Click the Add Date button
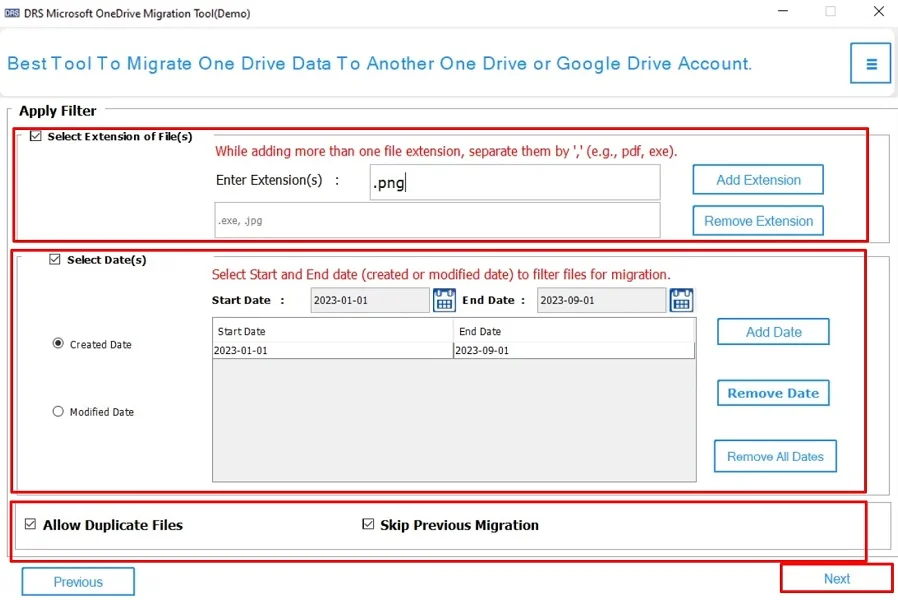This screenshot has height=600, width=898. point(772,331)
